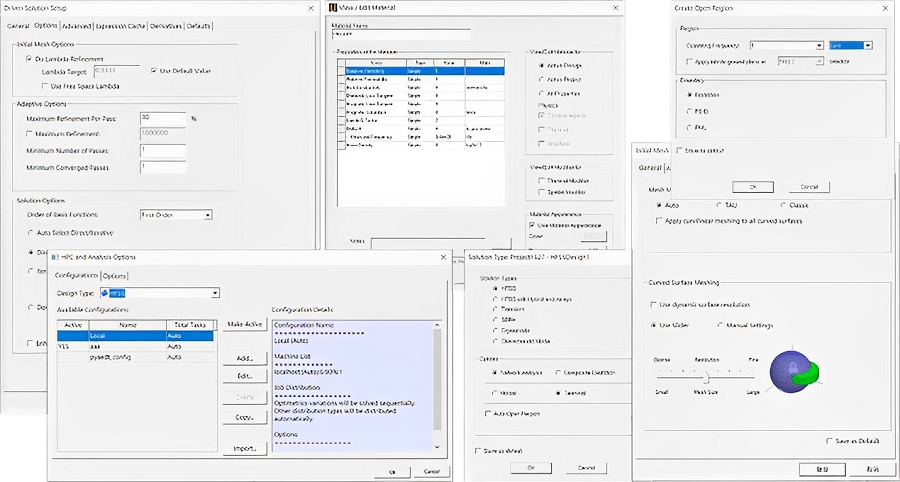The height and width of the screenshot is (482, 900).
Task: Click the Make Active button
Action: (x=244, y=325)
